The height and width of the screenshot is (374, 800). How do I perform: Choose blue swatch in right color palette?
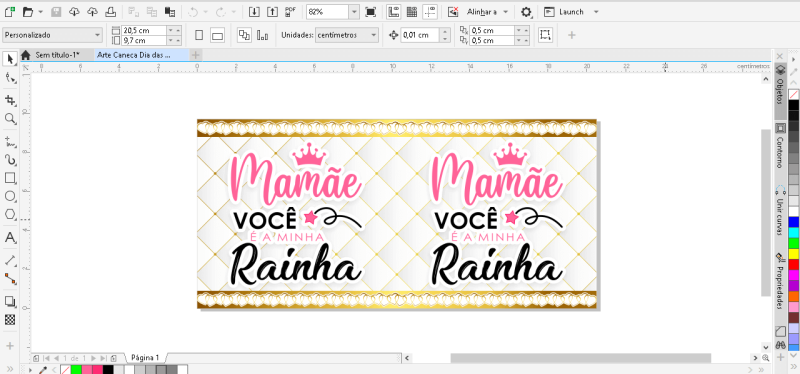(793, 222)
